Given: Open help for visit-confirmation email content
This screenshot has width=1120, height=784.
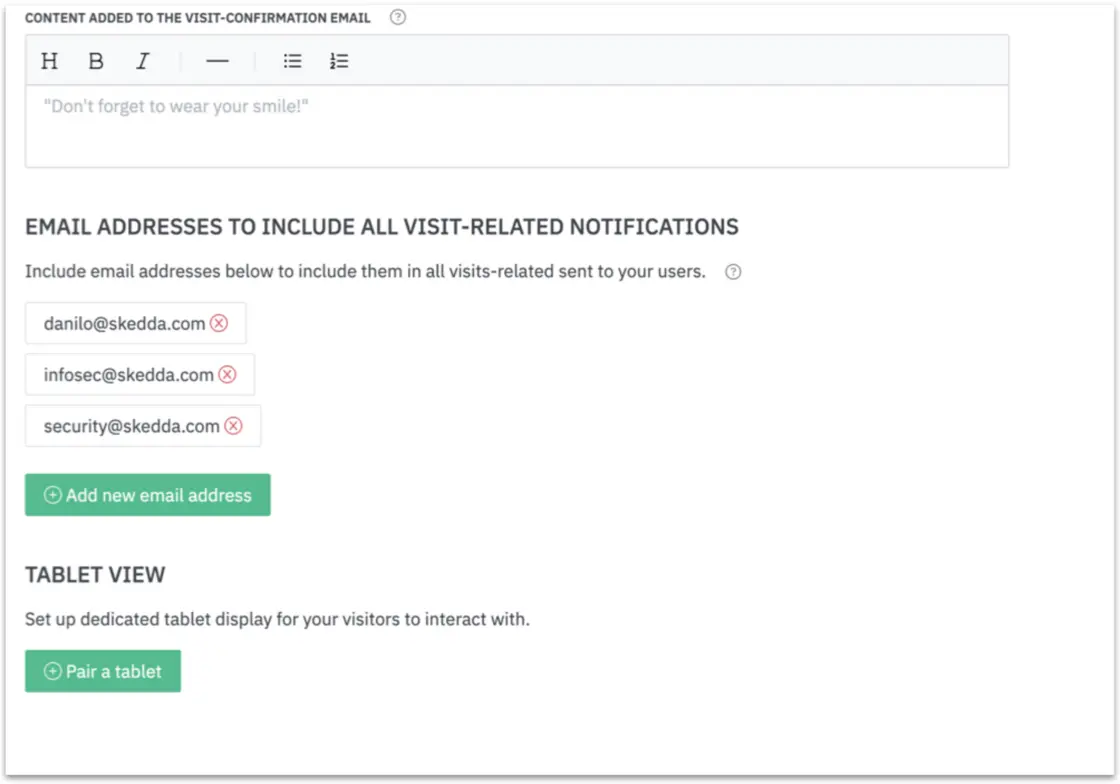Looking at the screenshot, I should pyautogui.click(x=397, y=17).
